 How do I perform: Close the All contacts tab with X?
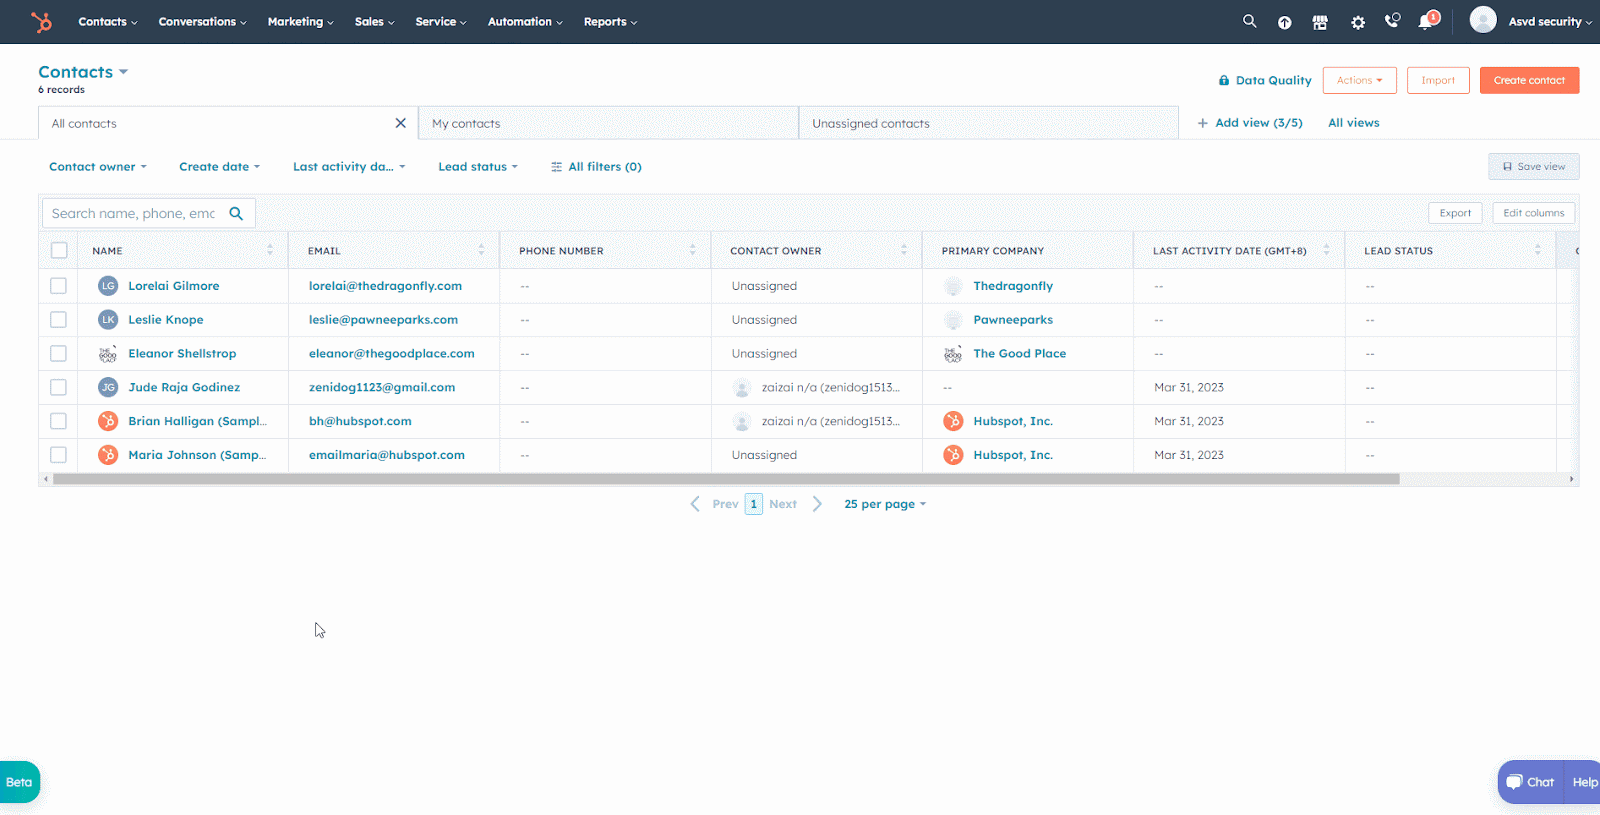(x=401, y=123)
